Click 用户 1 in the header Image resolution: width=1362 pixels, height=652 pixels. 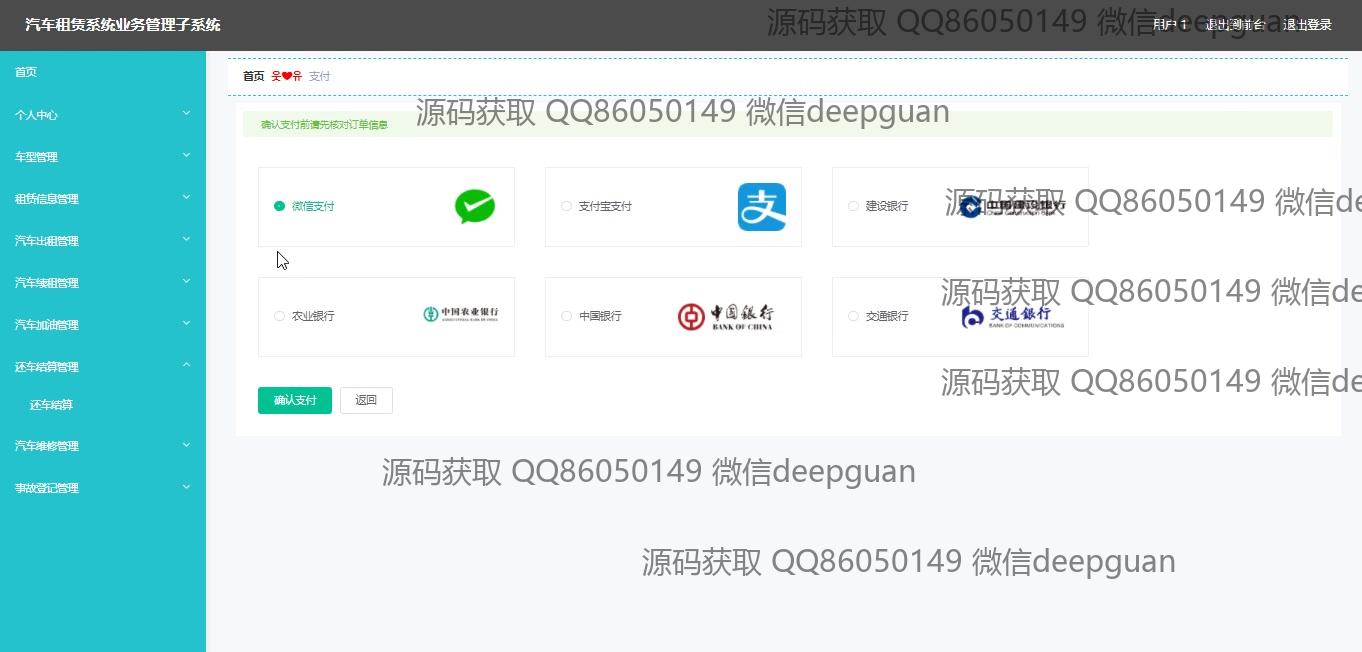click(x=1170, y=25)
